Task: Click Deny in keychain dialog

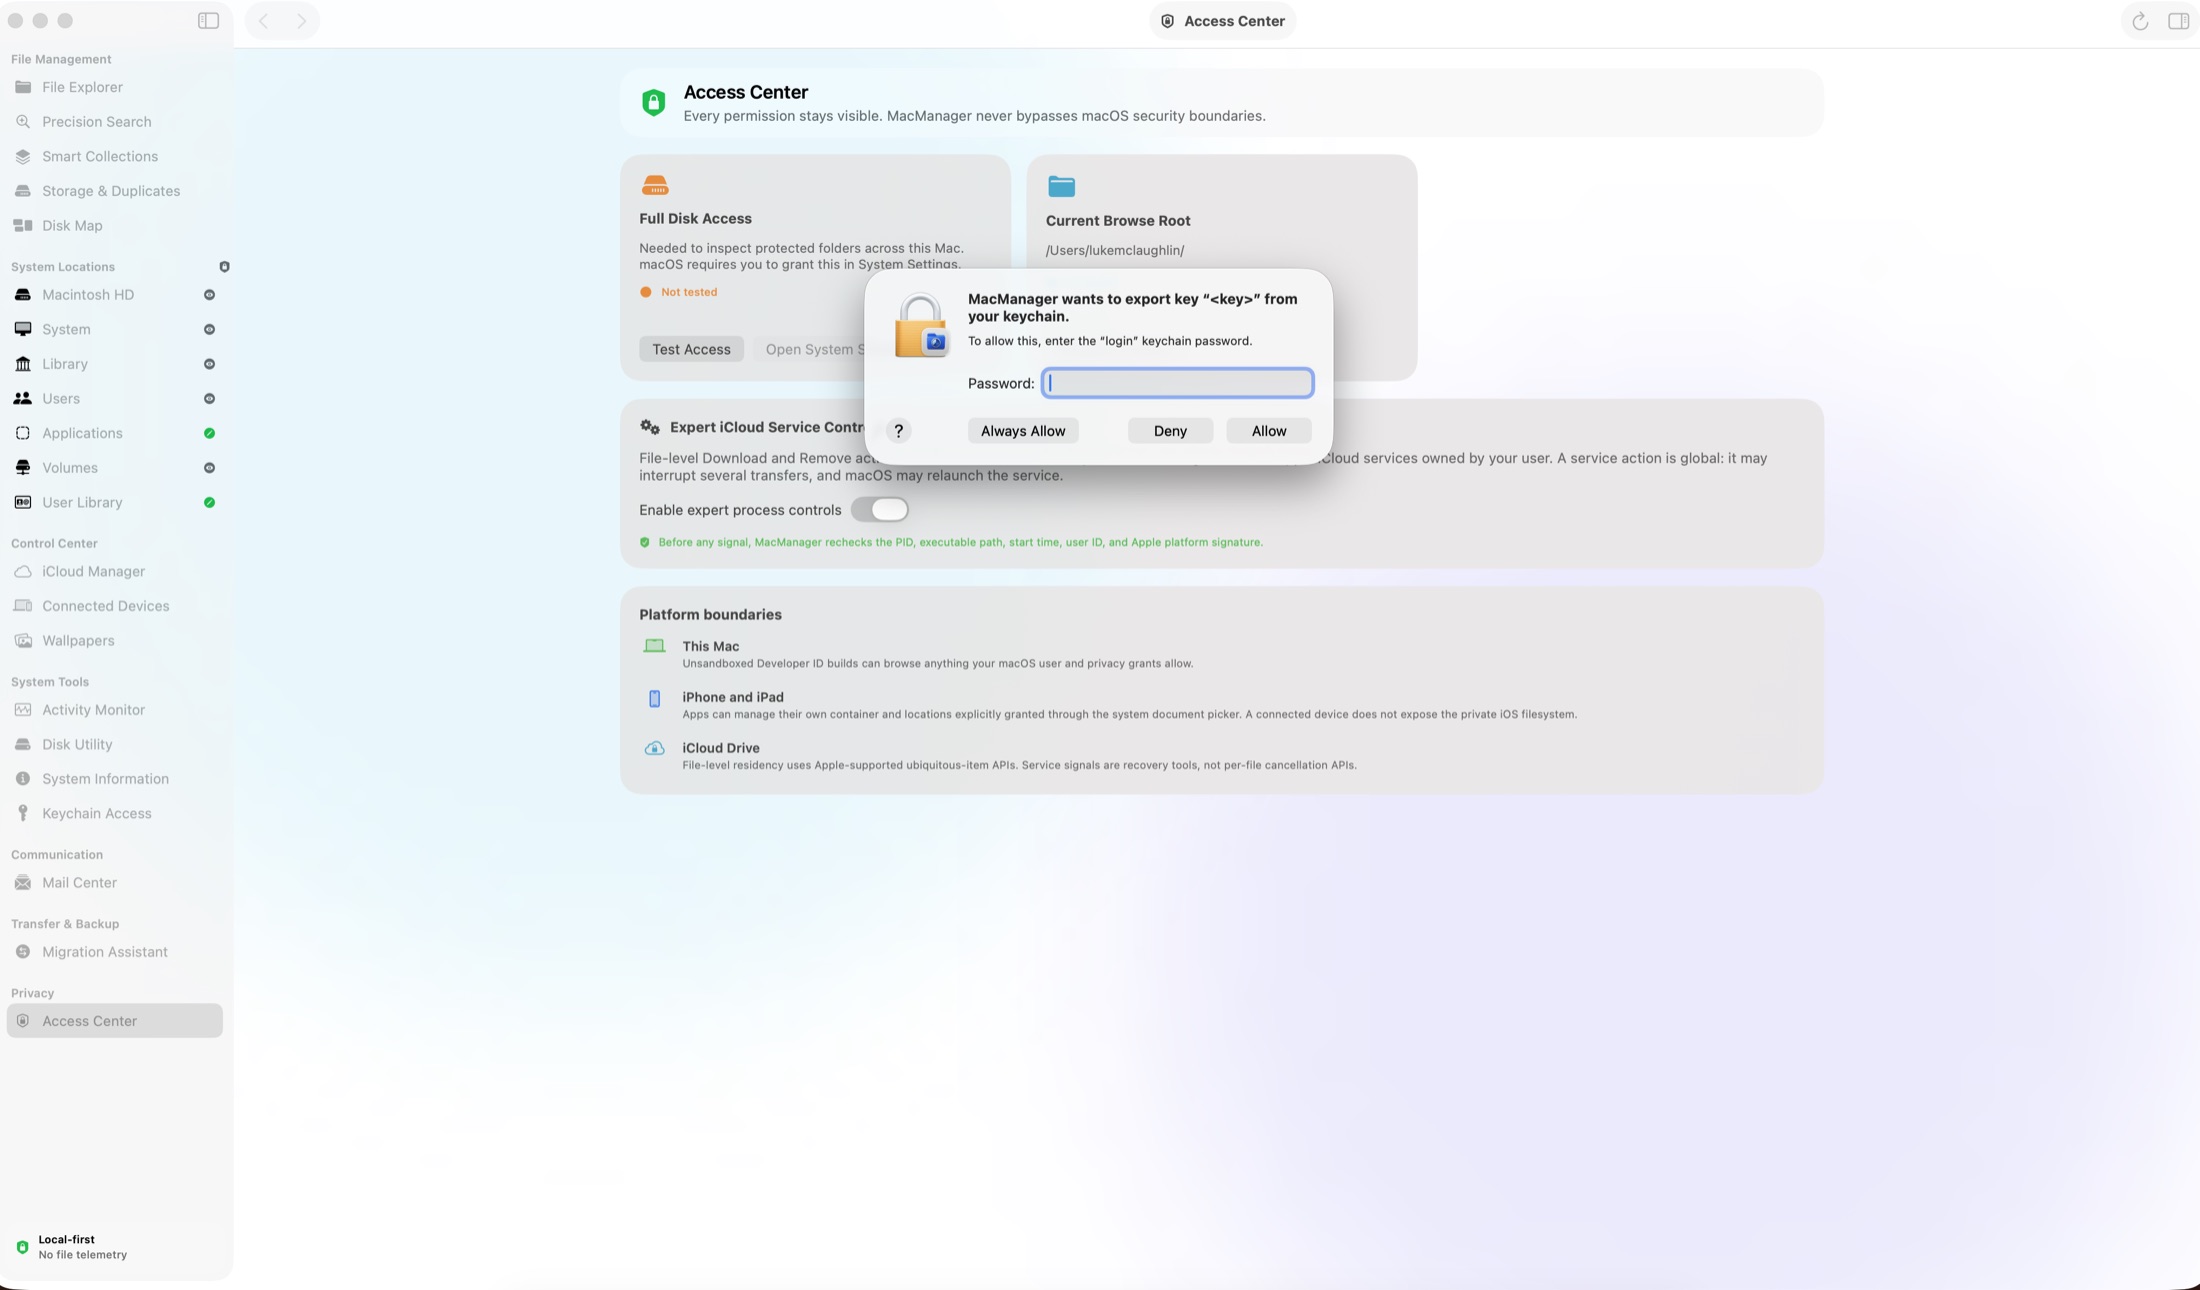Action: pos(1170,431)
